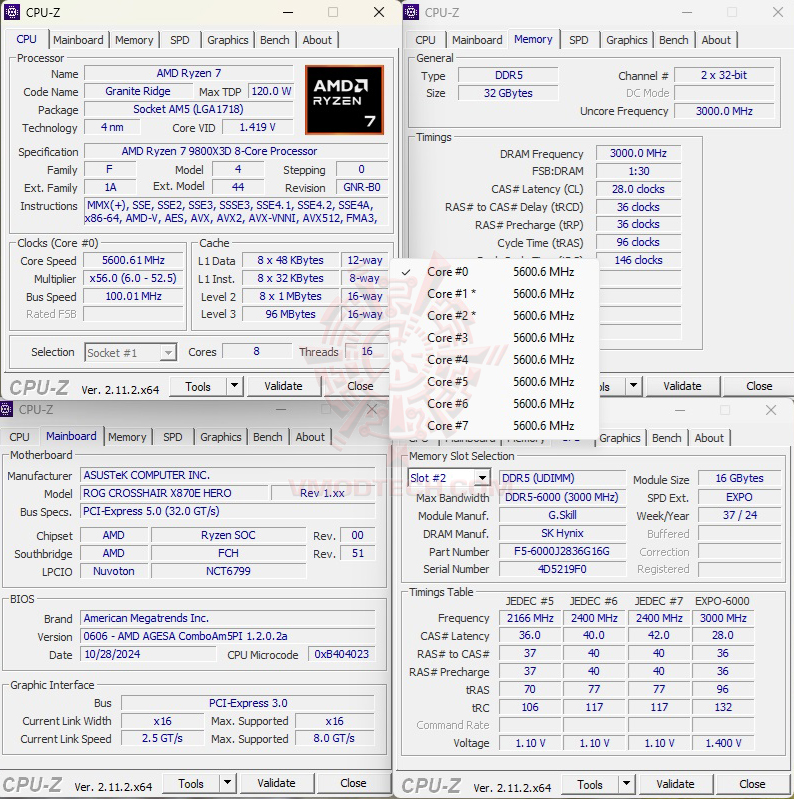Click Validate in the SPD window

675,784
